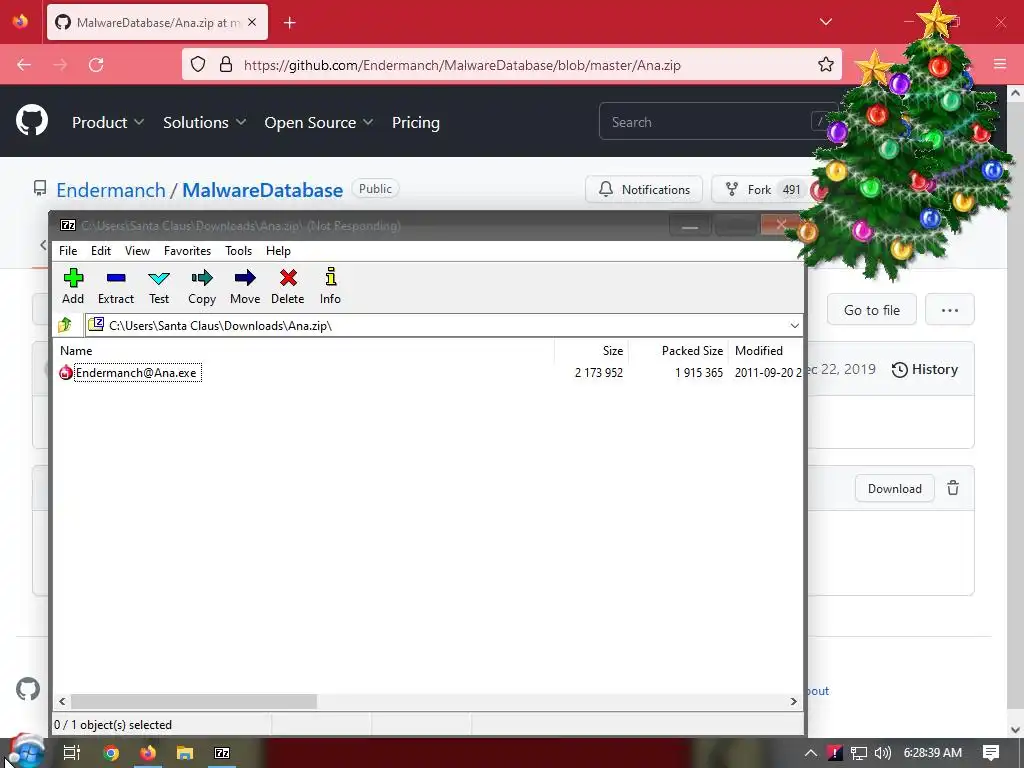
Task: Click the scroll left arrow in 7-Zip
Action: [62, 701]
